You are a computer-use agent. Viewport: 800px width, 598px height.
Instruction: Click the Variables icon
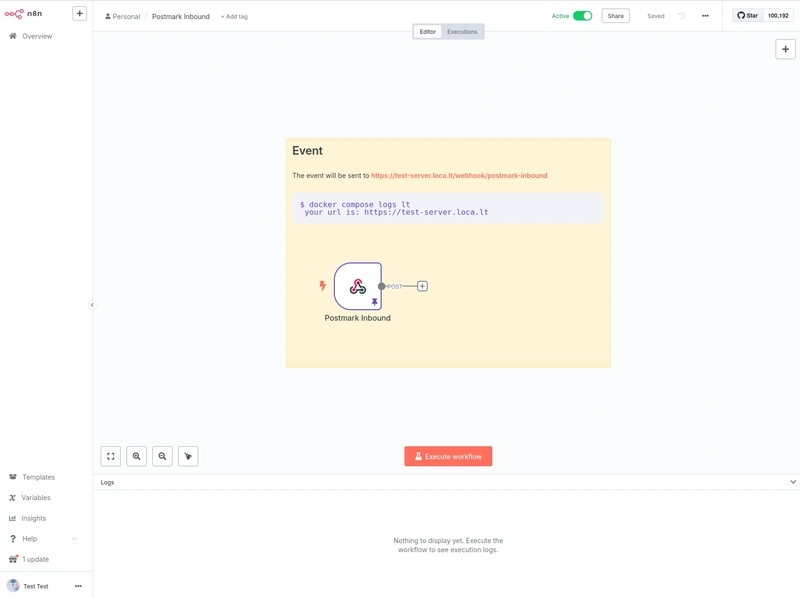[13, 497]
